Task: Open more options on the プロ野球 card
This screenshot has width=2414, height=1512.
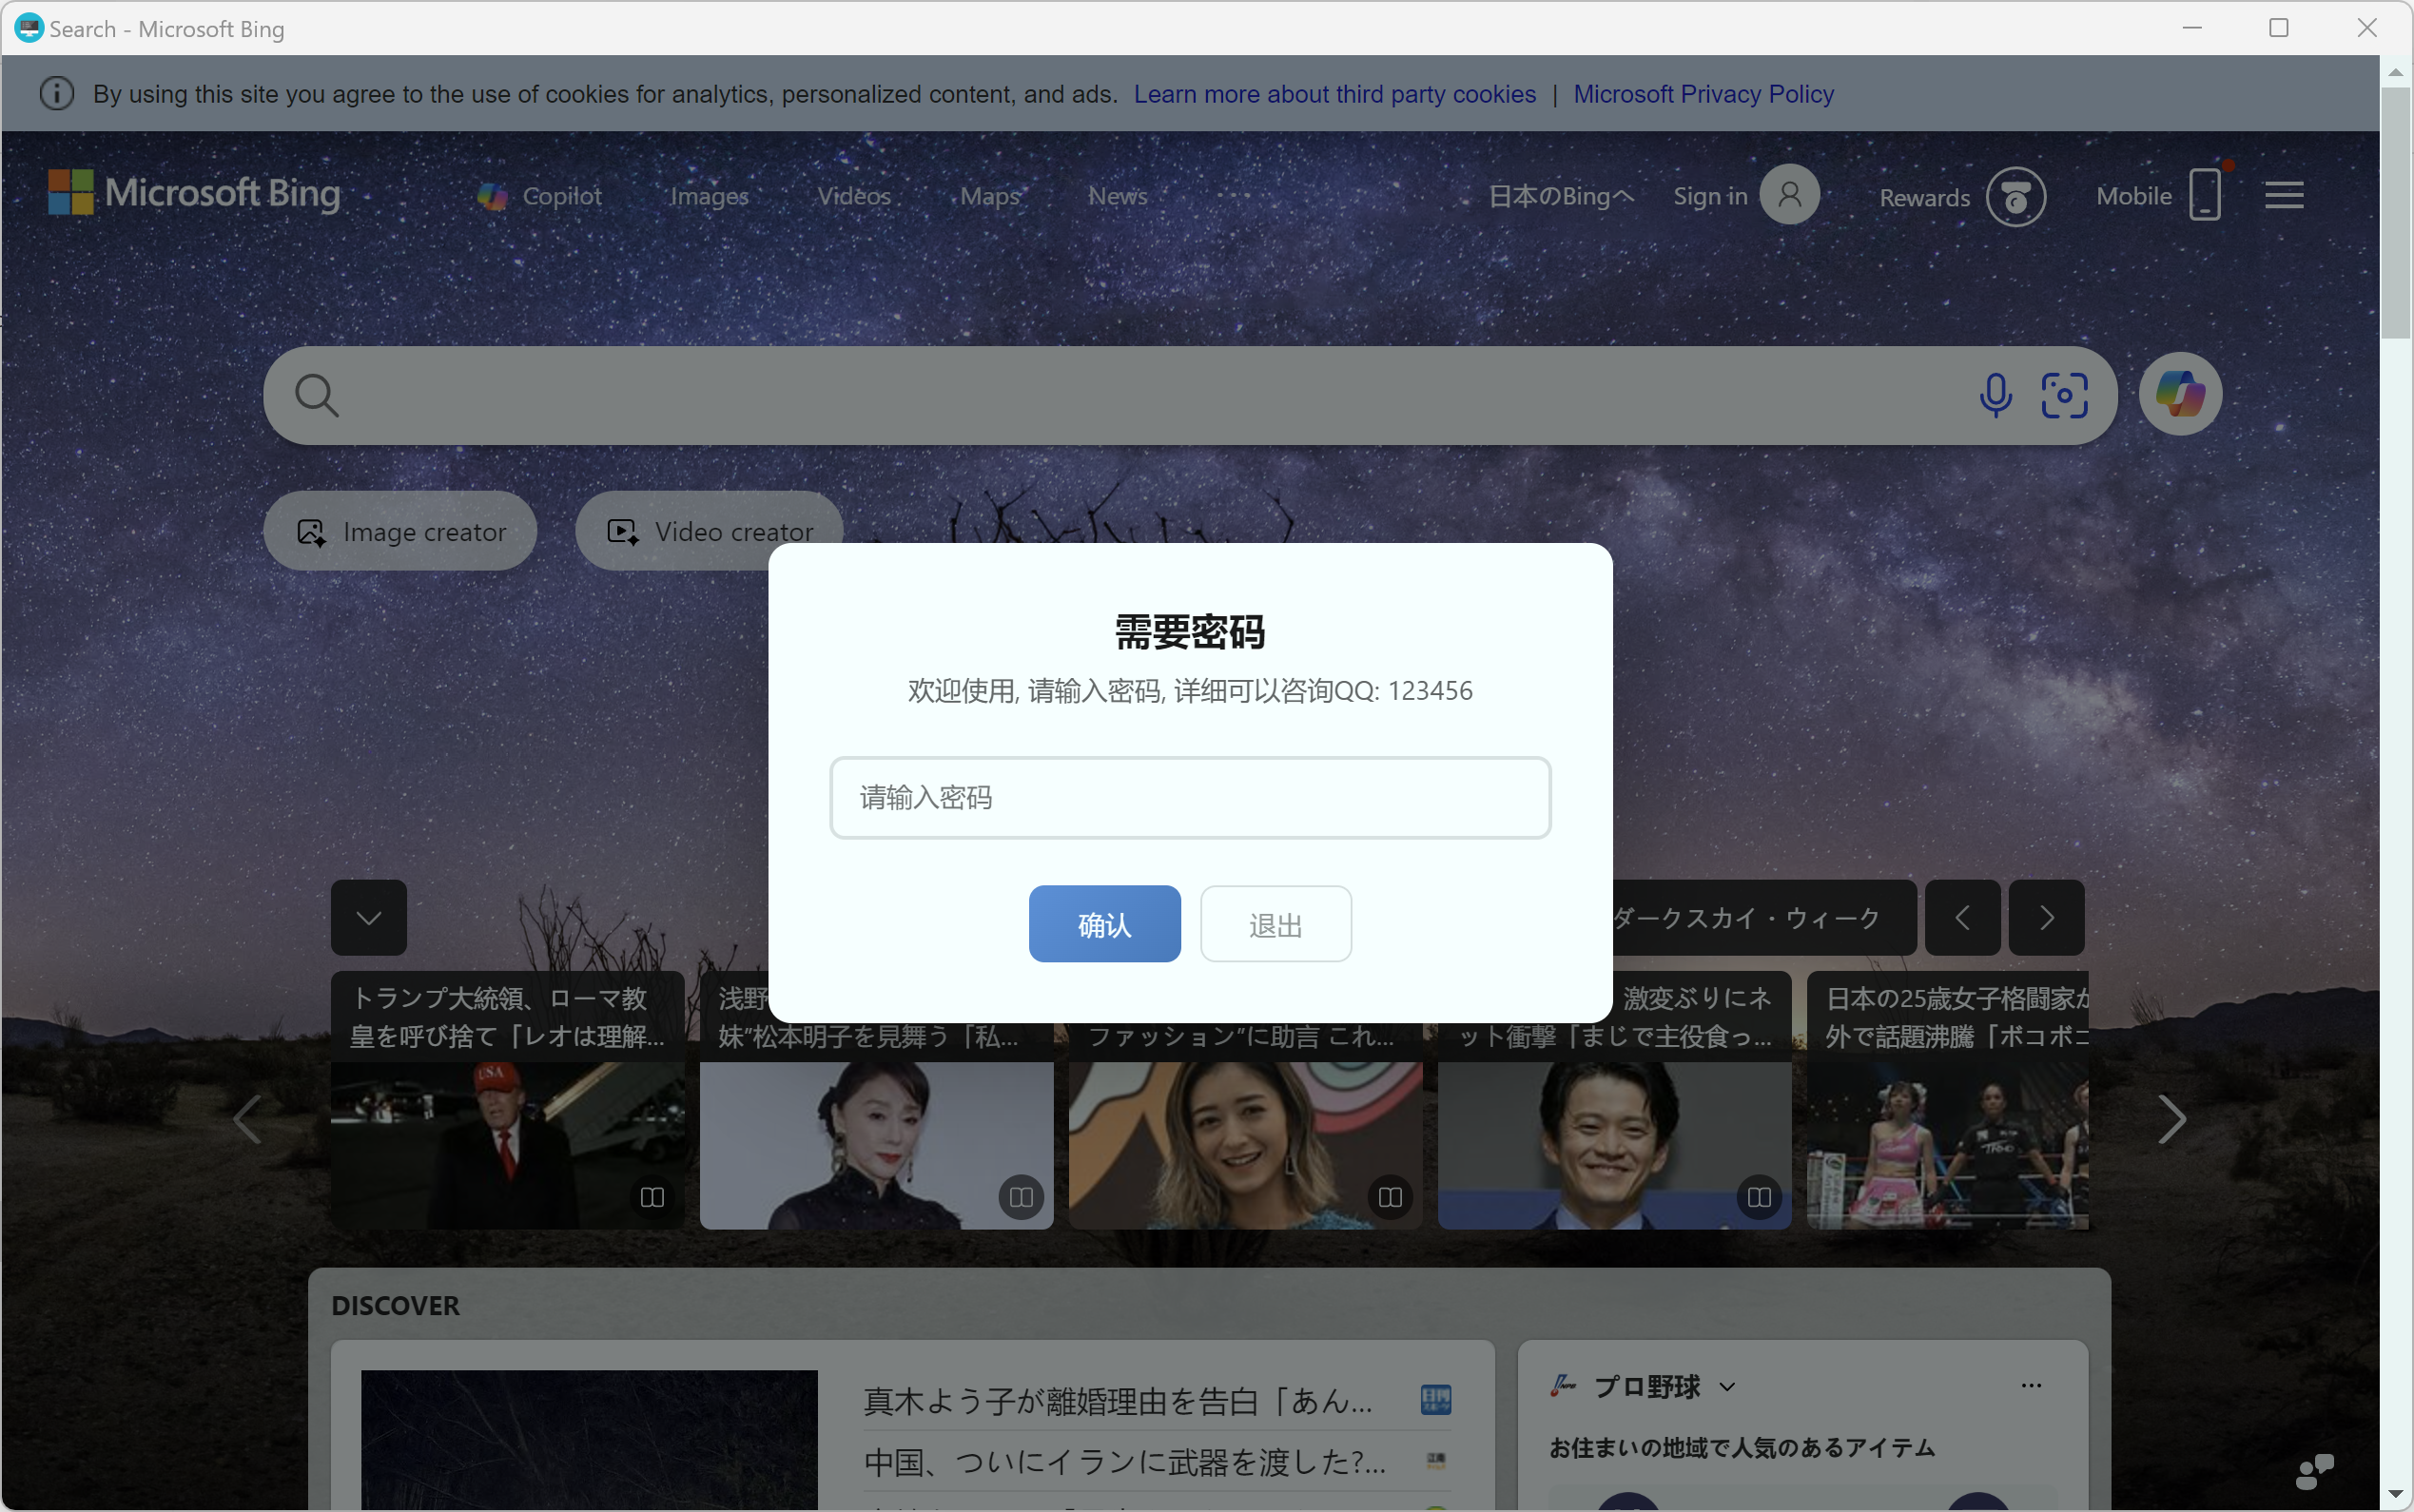Action: pos(2030,1386)
